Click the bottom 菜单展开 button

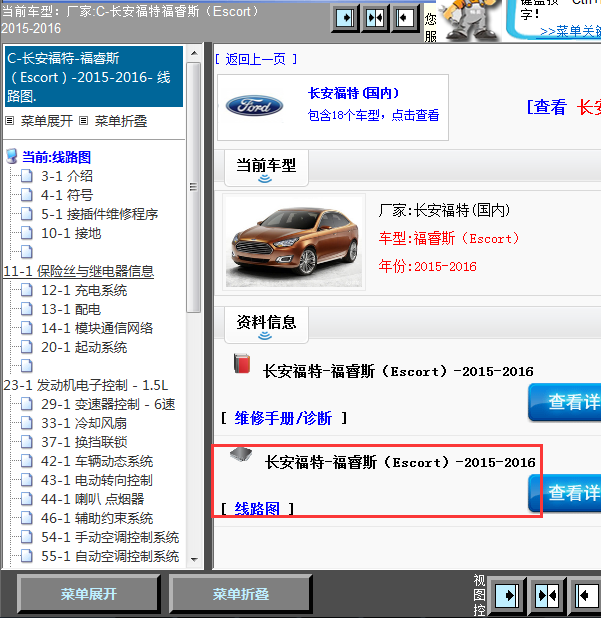click(89, 594)
